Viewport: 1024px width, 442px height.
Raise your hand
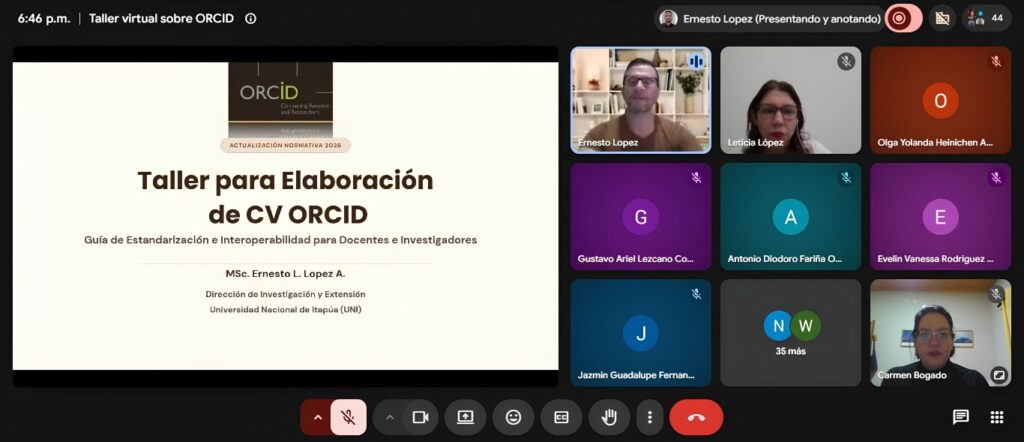pos(609,417)
